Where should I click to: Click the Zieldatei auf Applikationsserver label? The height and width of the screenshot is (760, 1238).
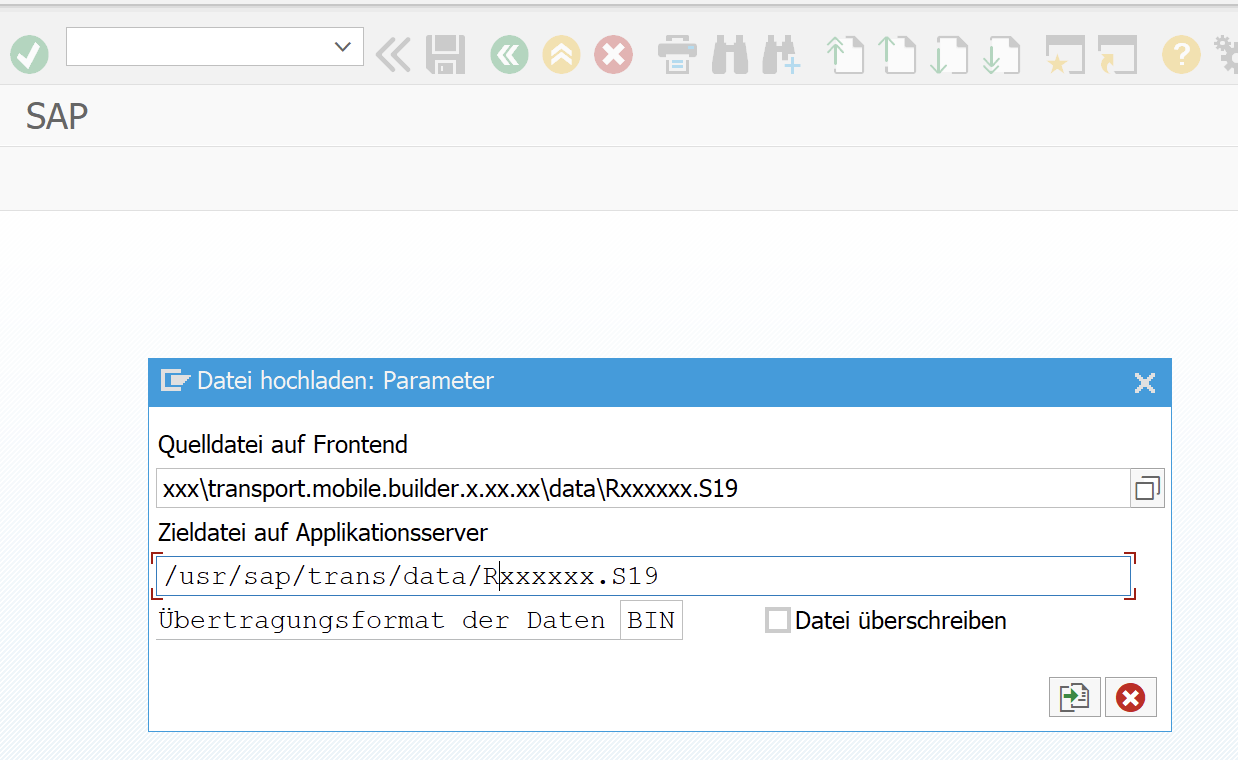323,532
